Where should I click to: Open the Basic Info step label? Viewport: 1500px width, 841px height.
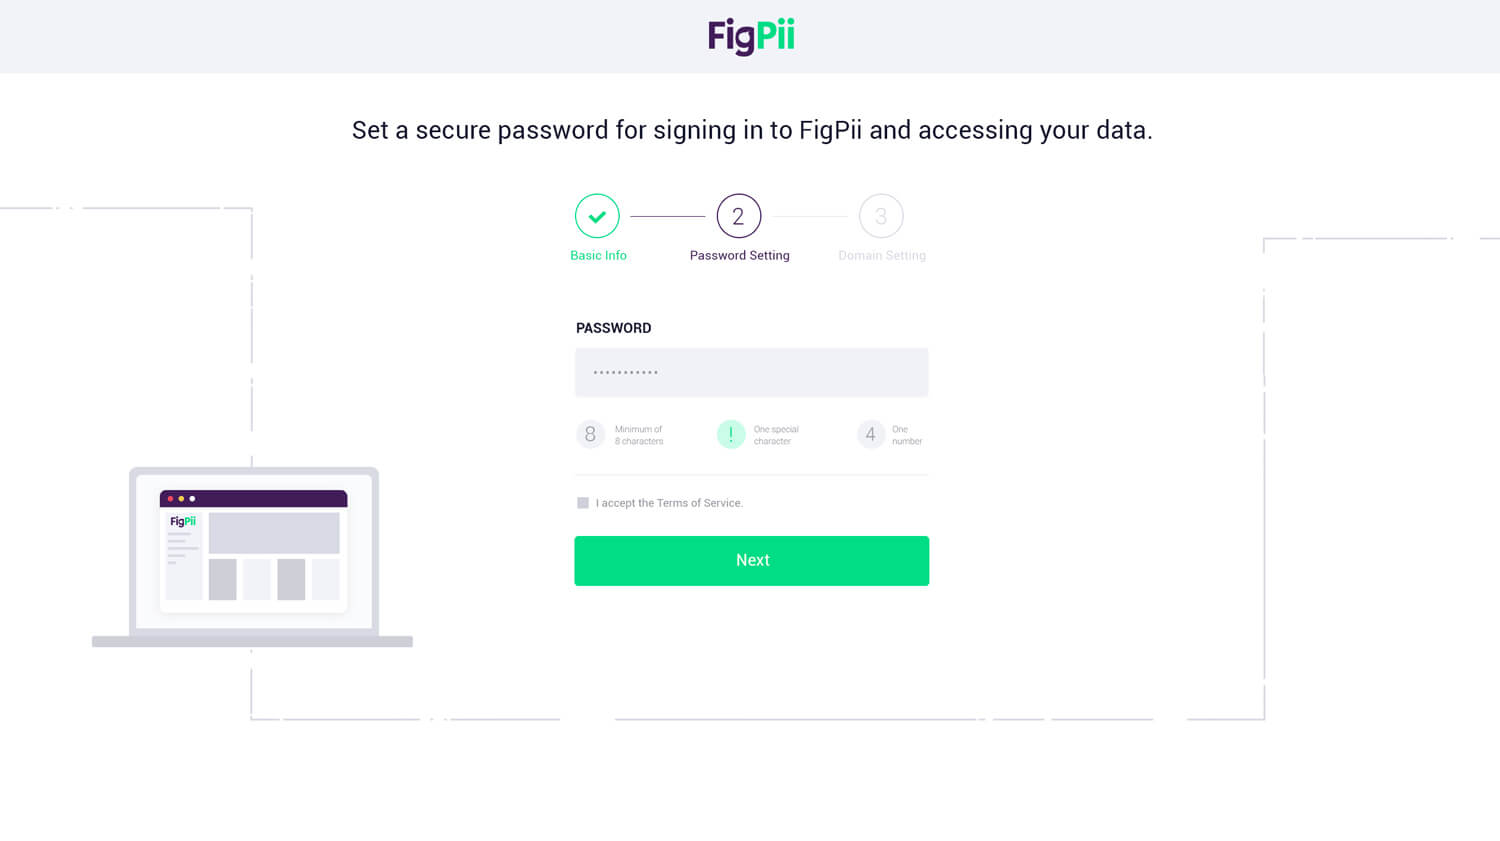pyautogui.click(x=598, y=256)
